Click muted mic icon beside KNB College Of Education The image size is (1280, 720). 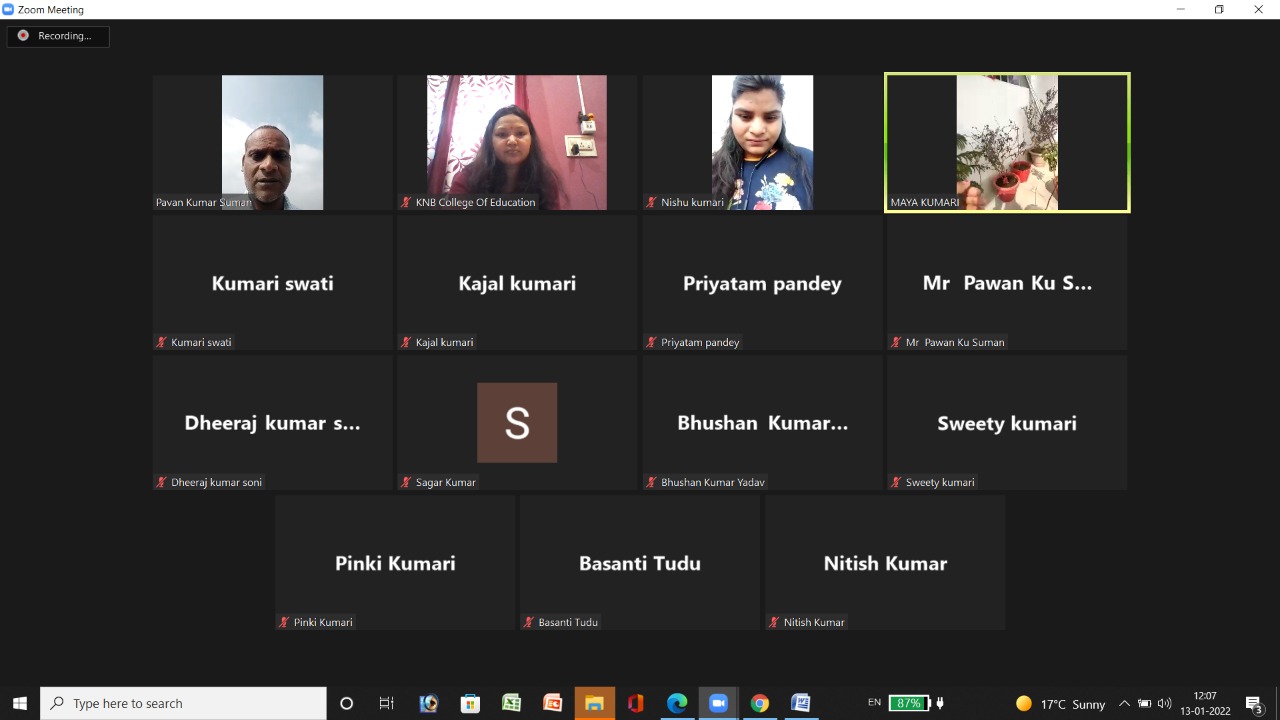(406, 202)
